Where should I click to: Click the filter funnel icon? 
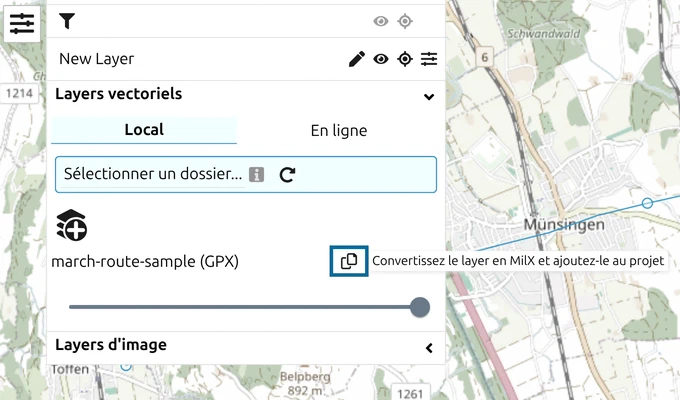tap(67, 21)
